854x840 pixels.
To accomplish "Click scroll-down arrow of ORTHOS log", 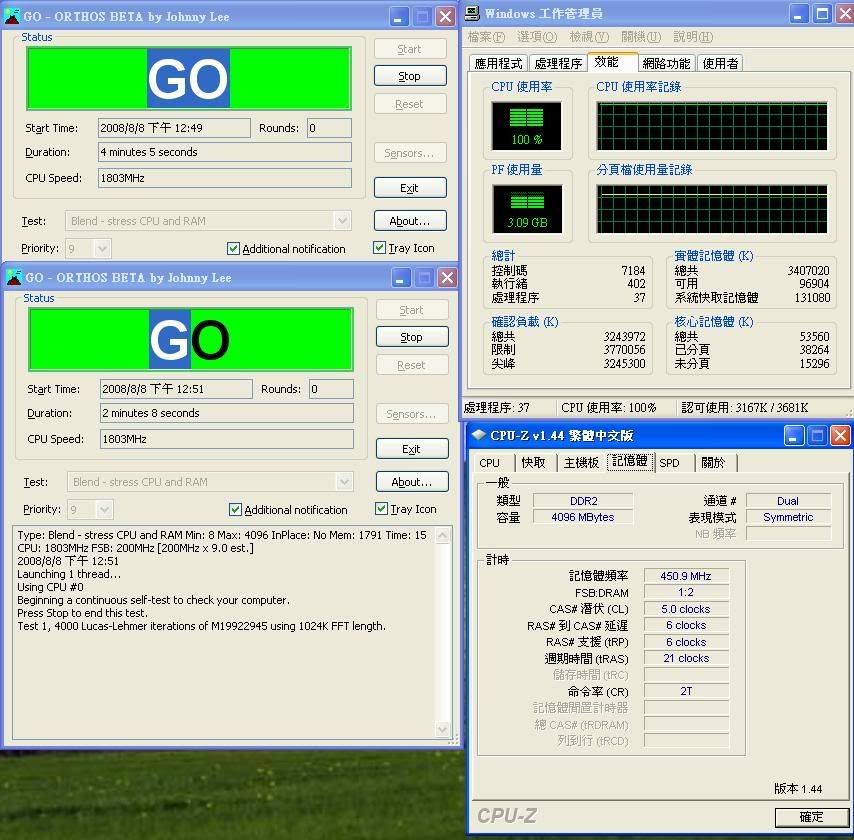I will (443, 728).
